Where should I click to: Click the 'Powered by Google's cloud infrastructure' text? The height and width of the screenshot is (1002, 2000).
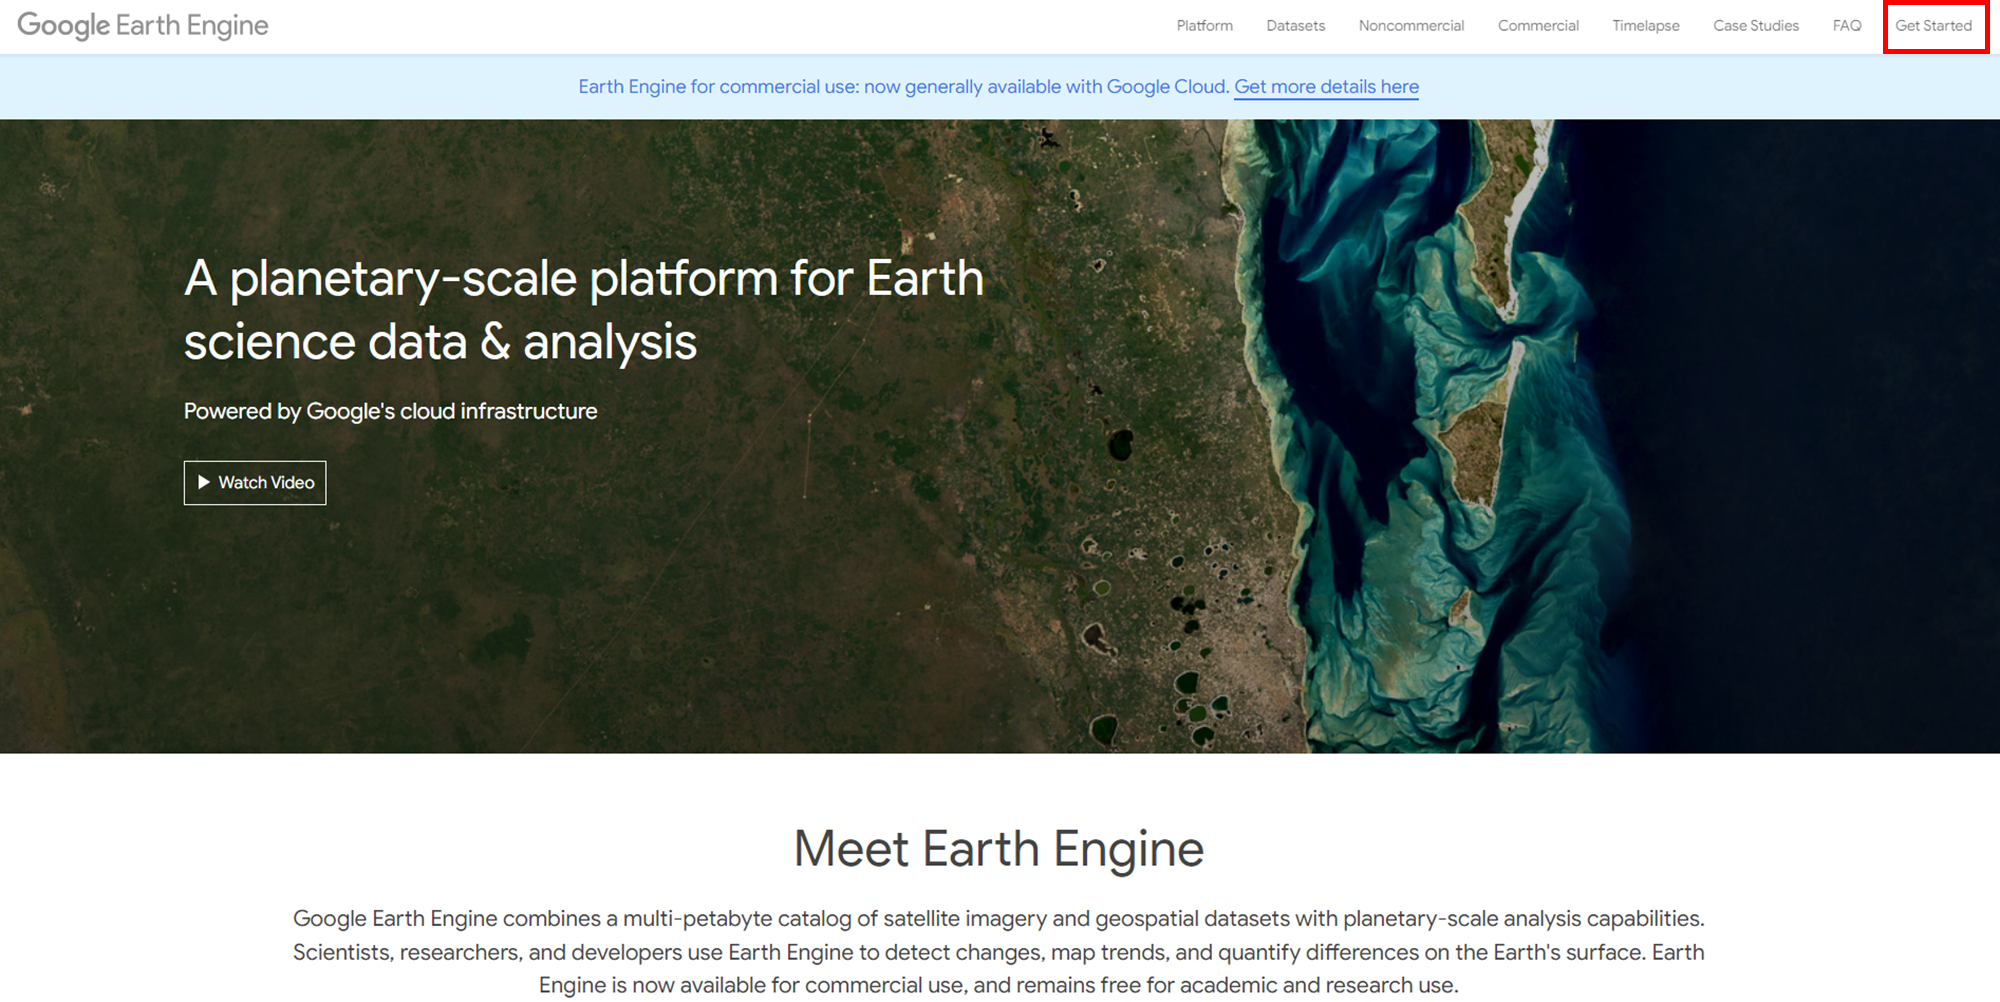coord(390,411)
